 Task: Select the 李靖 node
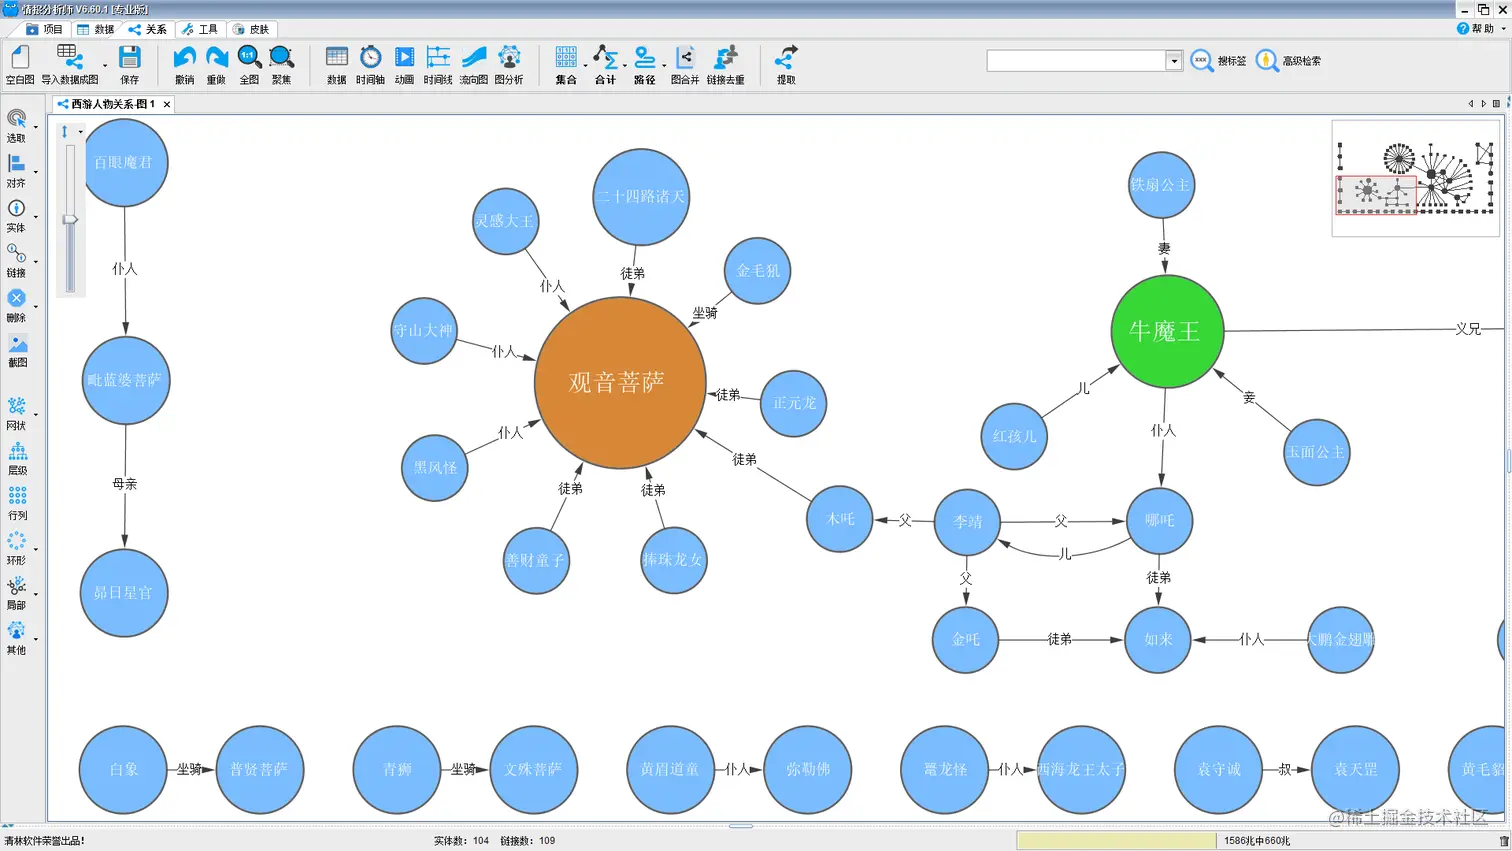pos(967,522)
